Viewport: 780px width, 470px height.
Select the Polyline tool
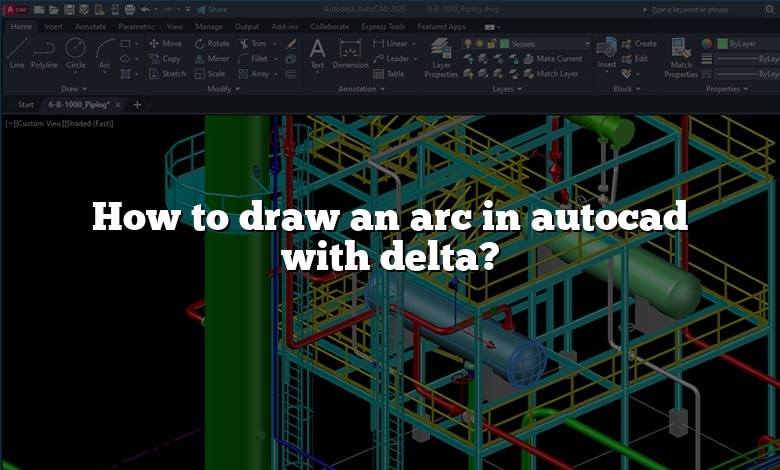[44, 54]
